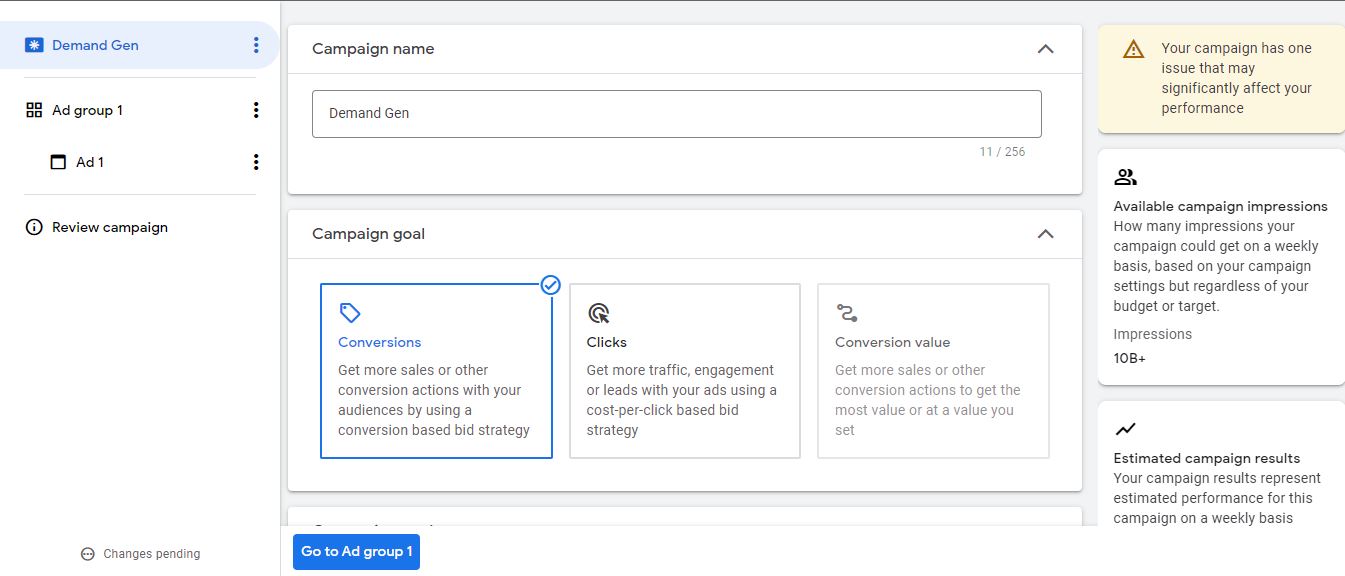Select the Conversions campaign goal card

click(x=436, y=371)
